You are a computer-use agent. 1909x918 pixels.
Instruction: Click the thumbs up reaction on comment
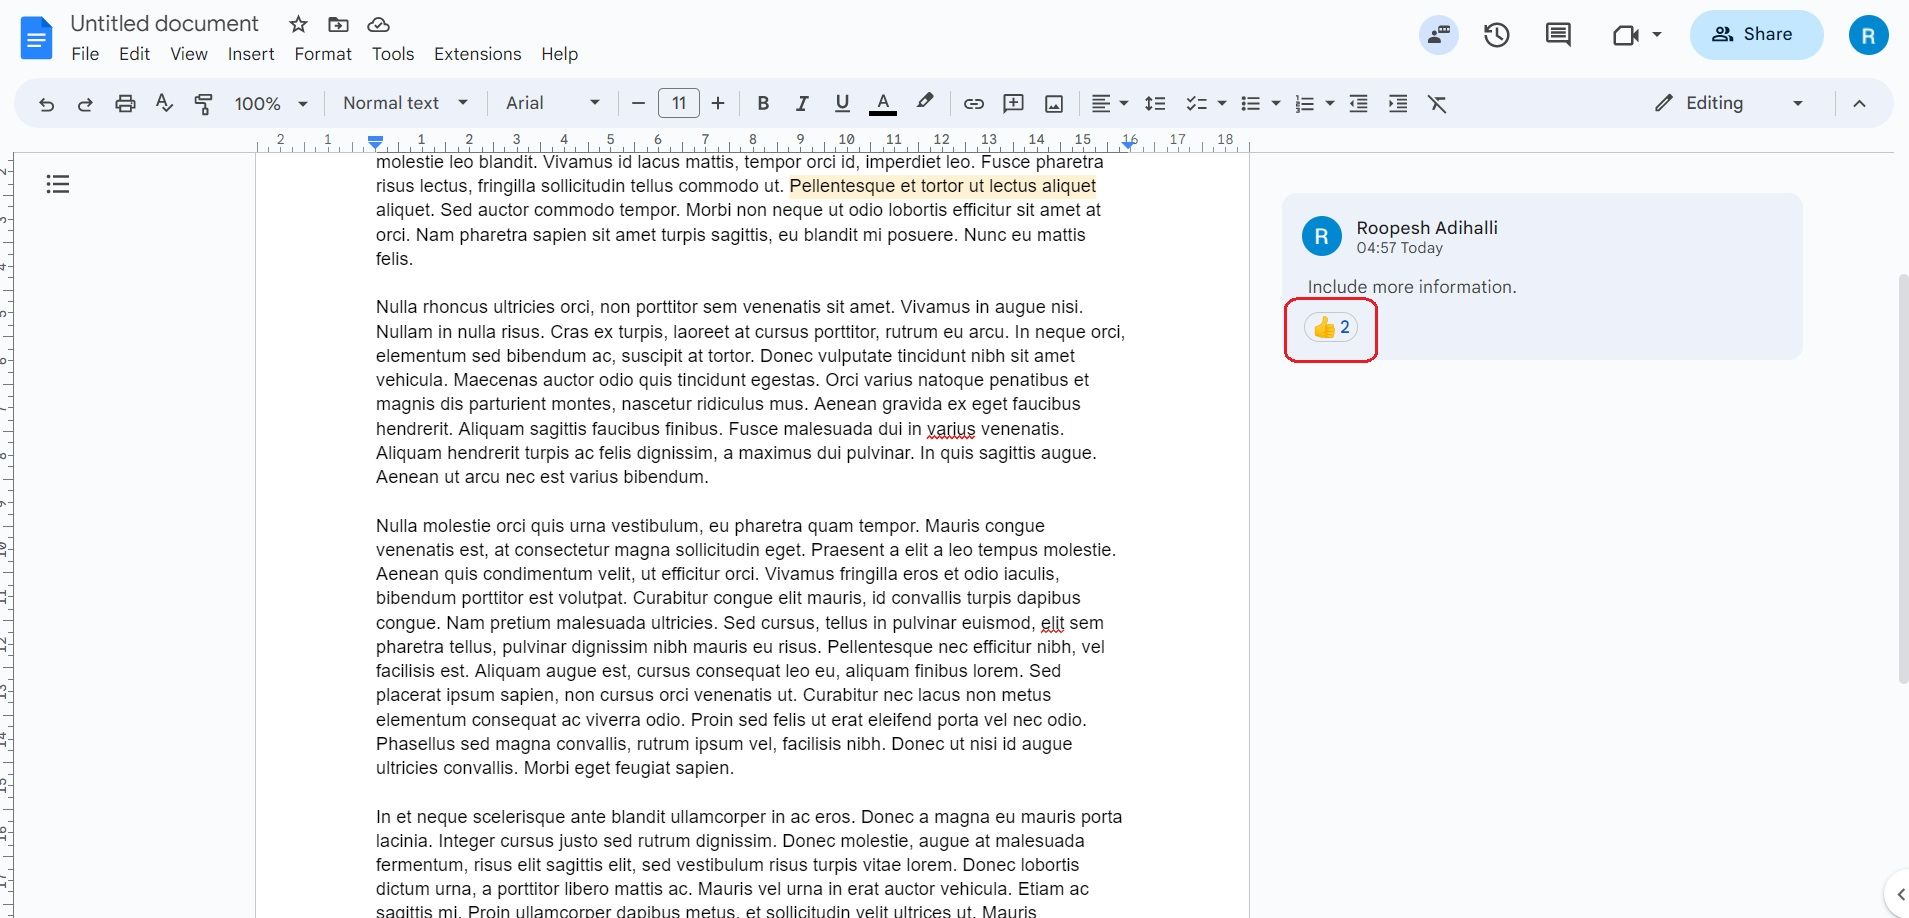pos(1330,327)
